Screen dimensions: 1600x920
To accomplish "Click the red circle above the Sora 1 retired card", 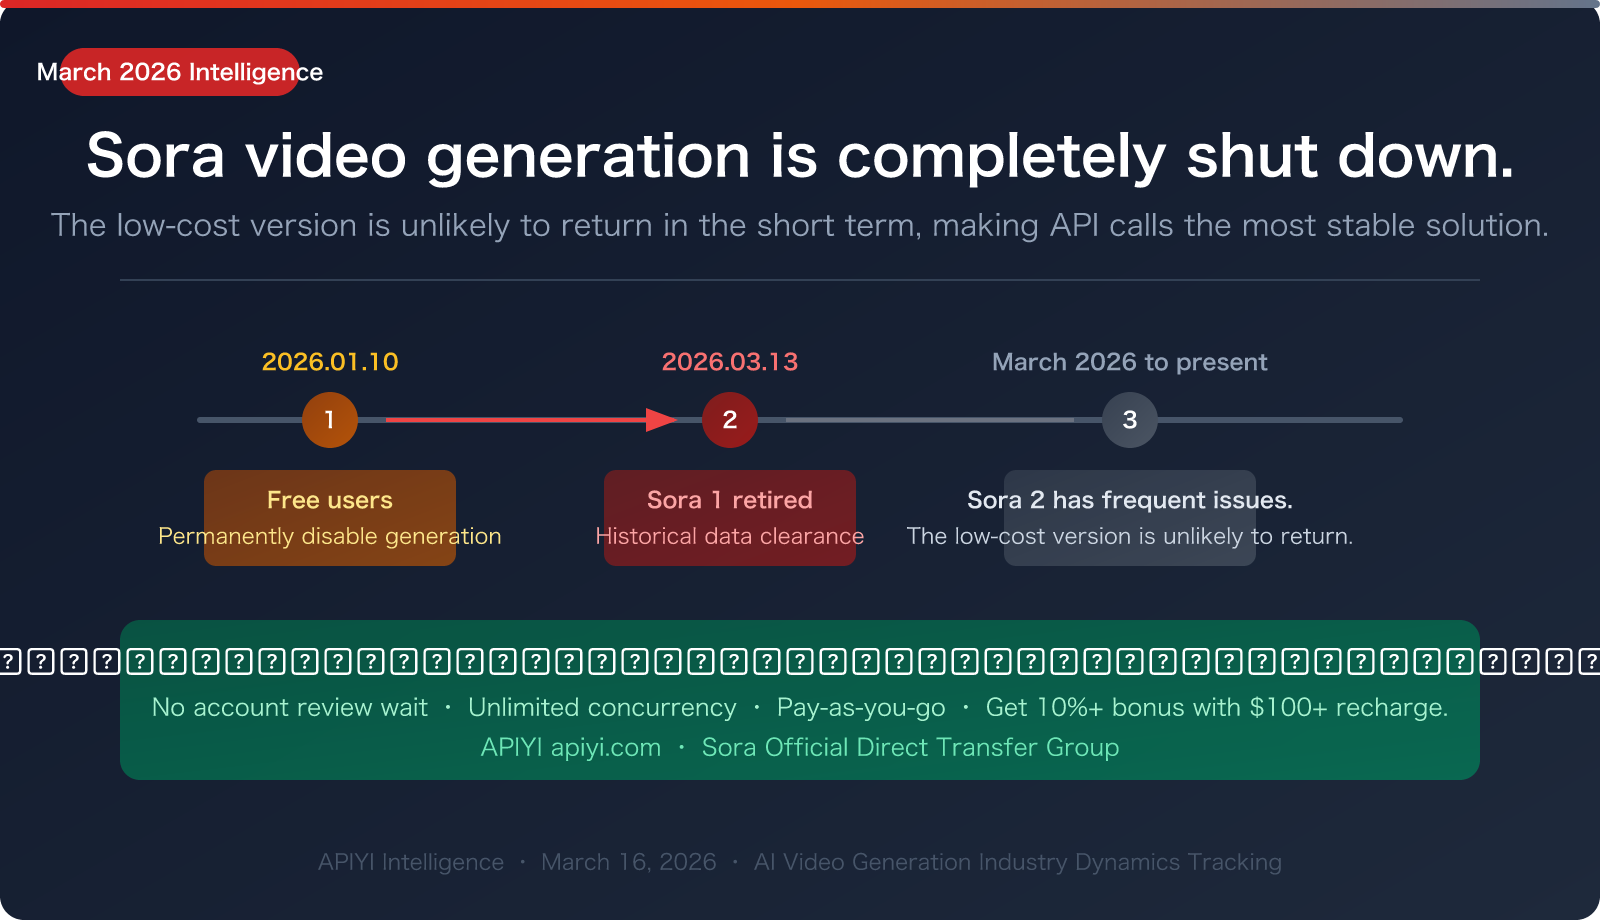I will [x=730, y=420].
